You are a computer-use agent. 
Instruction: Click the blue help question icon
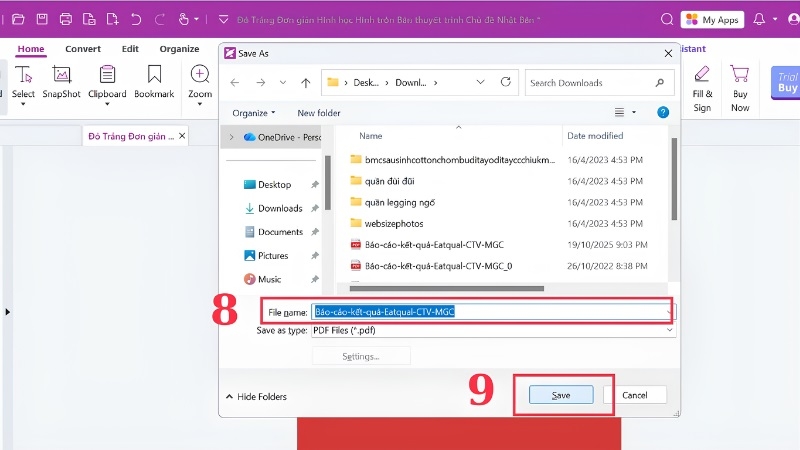[663, 112]
